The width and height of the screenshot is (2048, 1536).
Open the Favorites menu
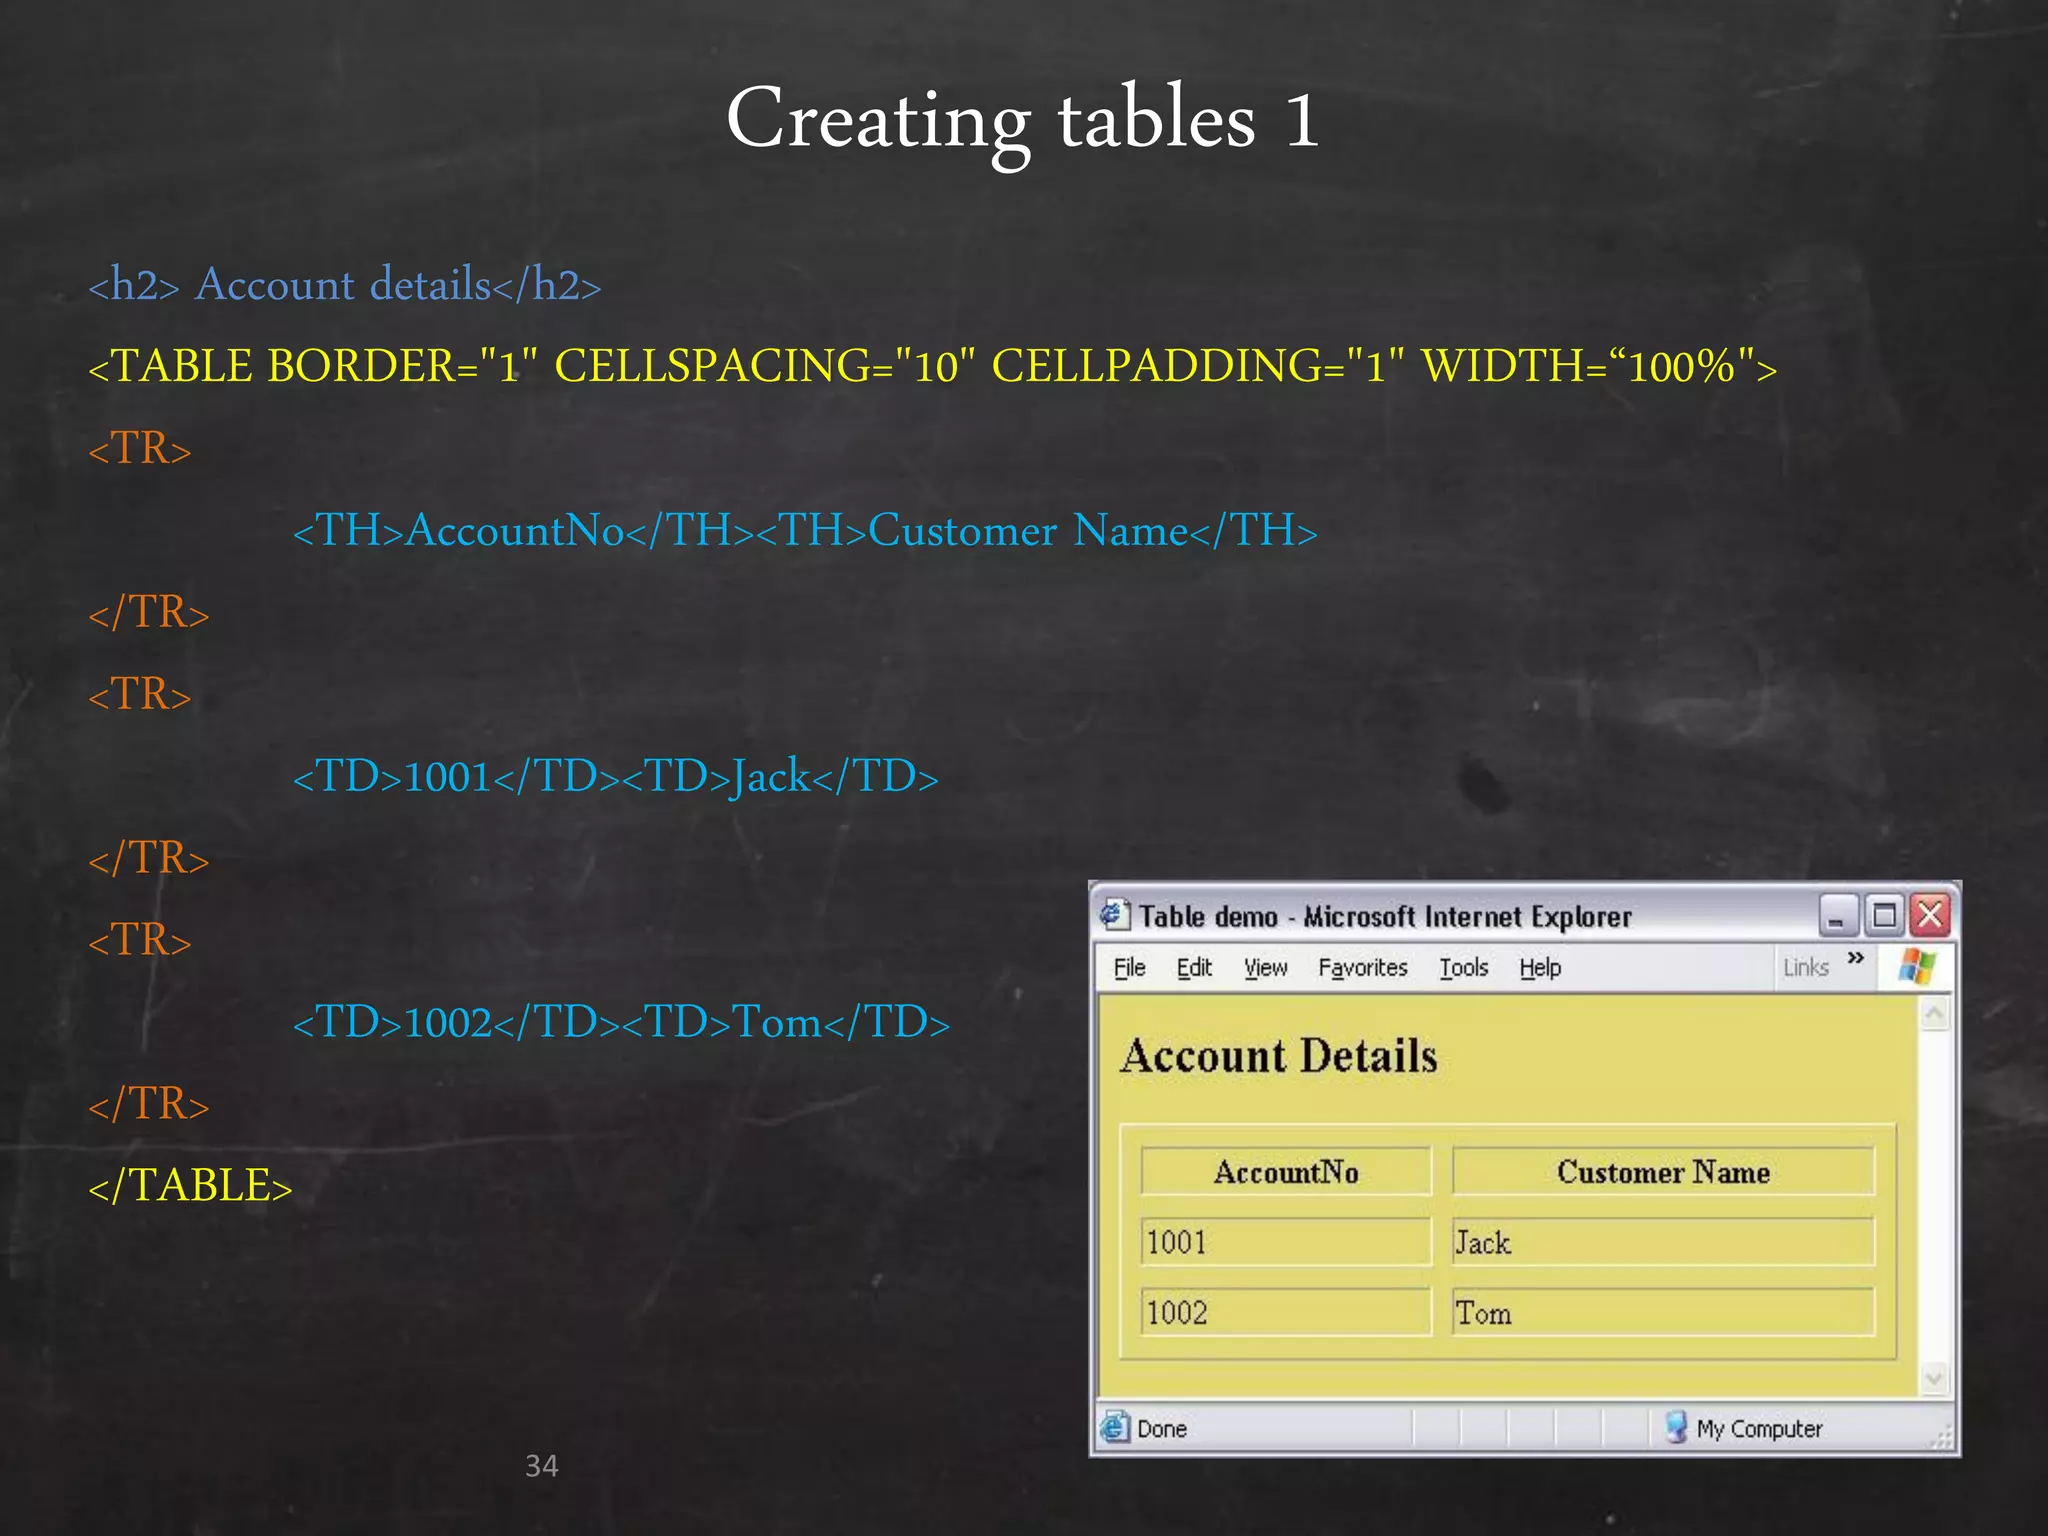[1362, 968]
